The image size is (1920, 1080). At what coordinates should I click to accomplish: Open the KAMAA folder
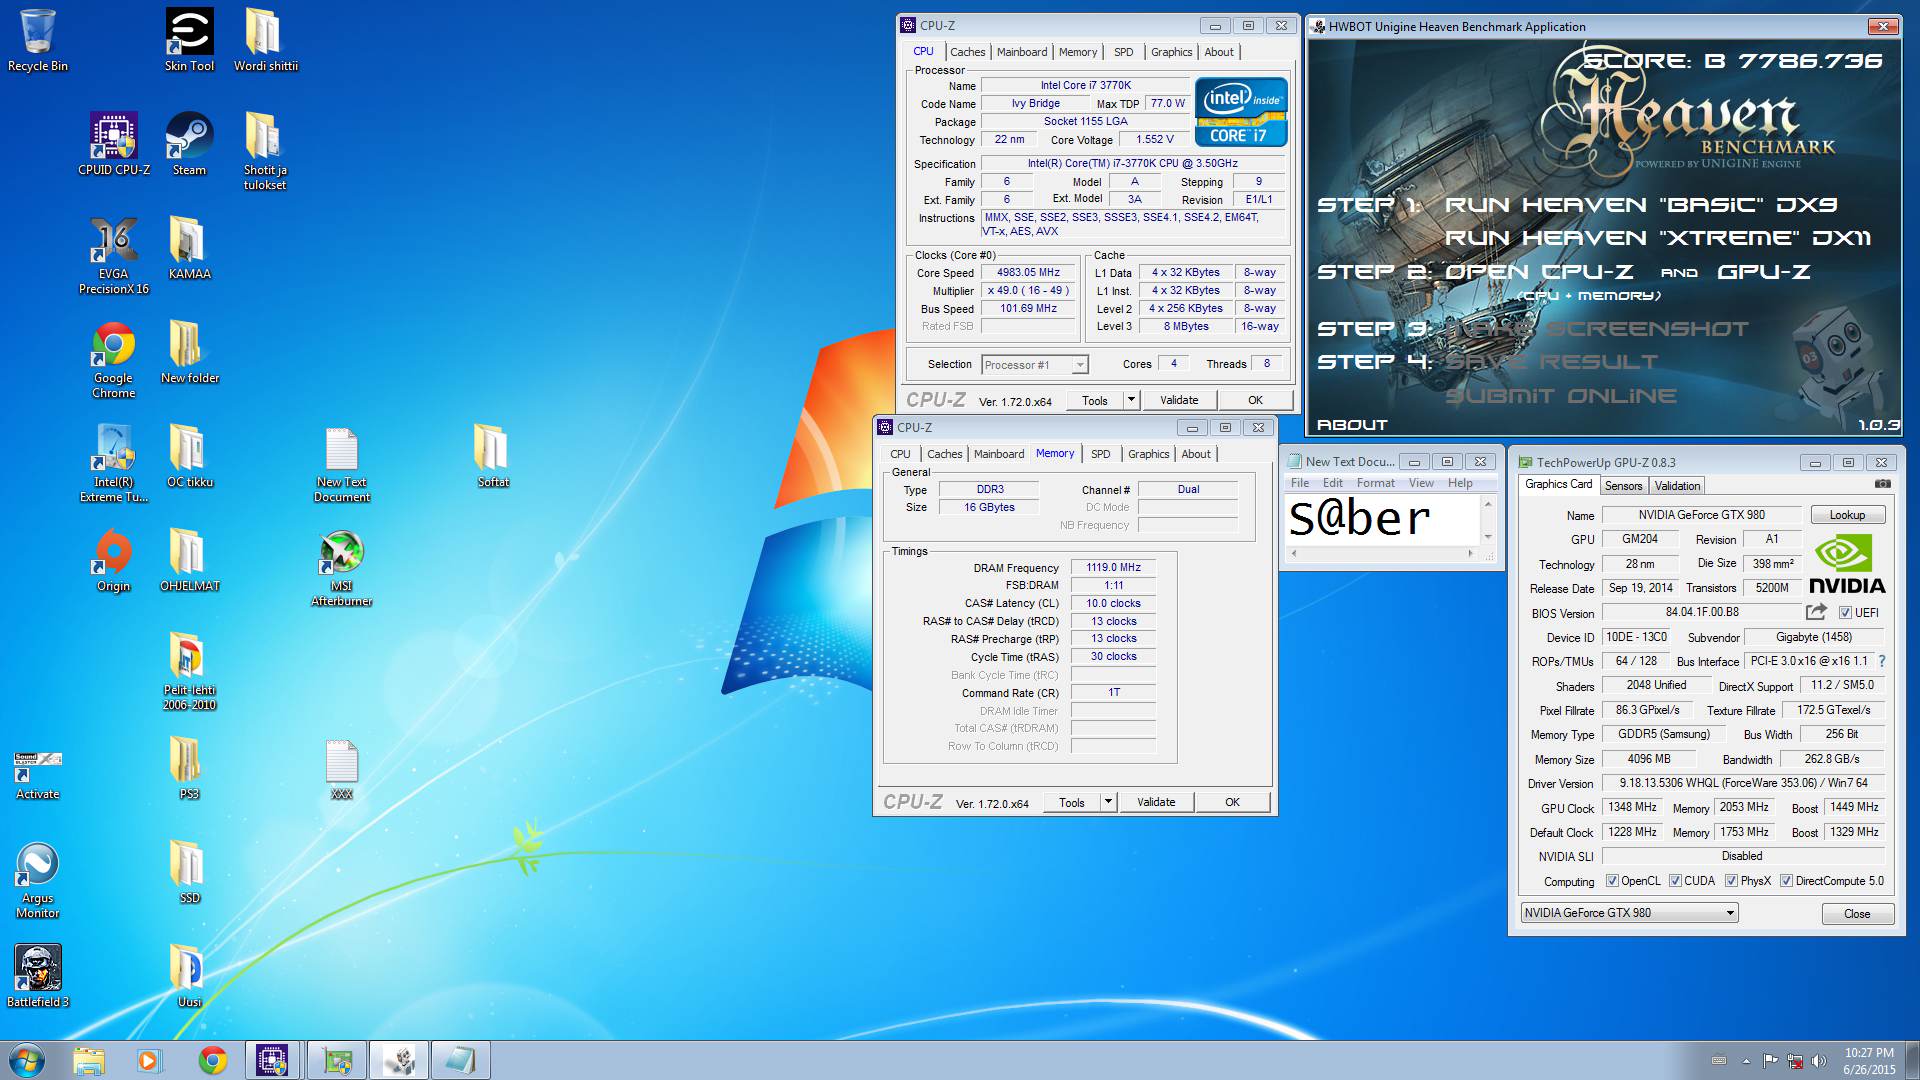tap(189, 248)
